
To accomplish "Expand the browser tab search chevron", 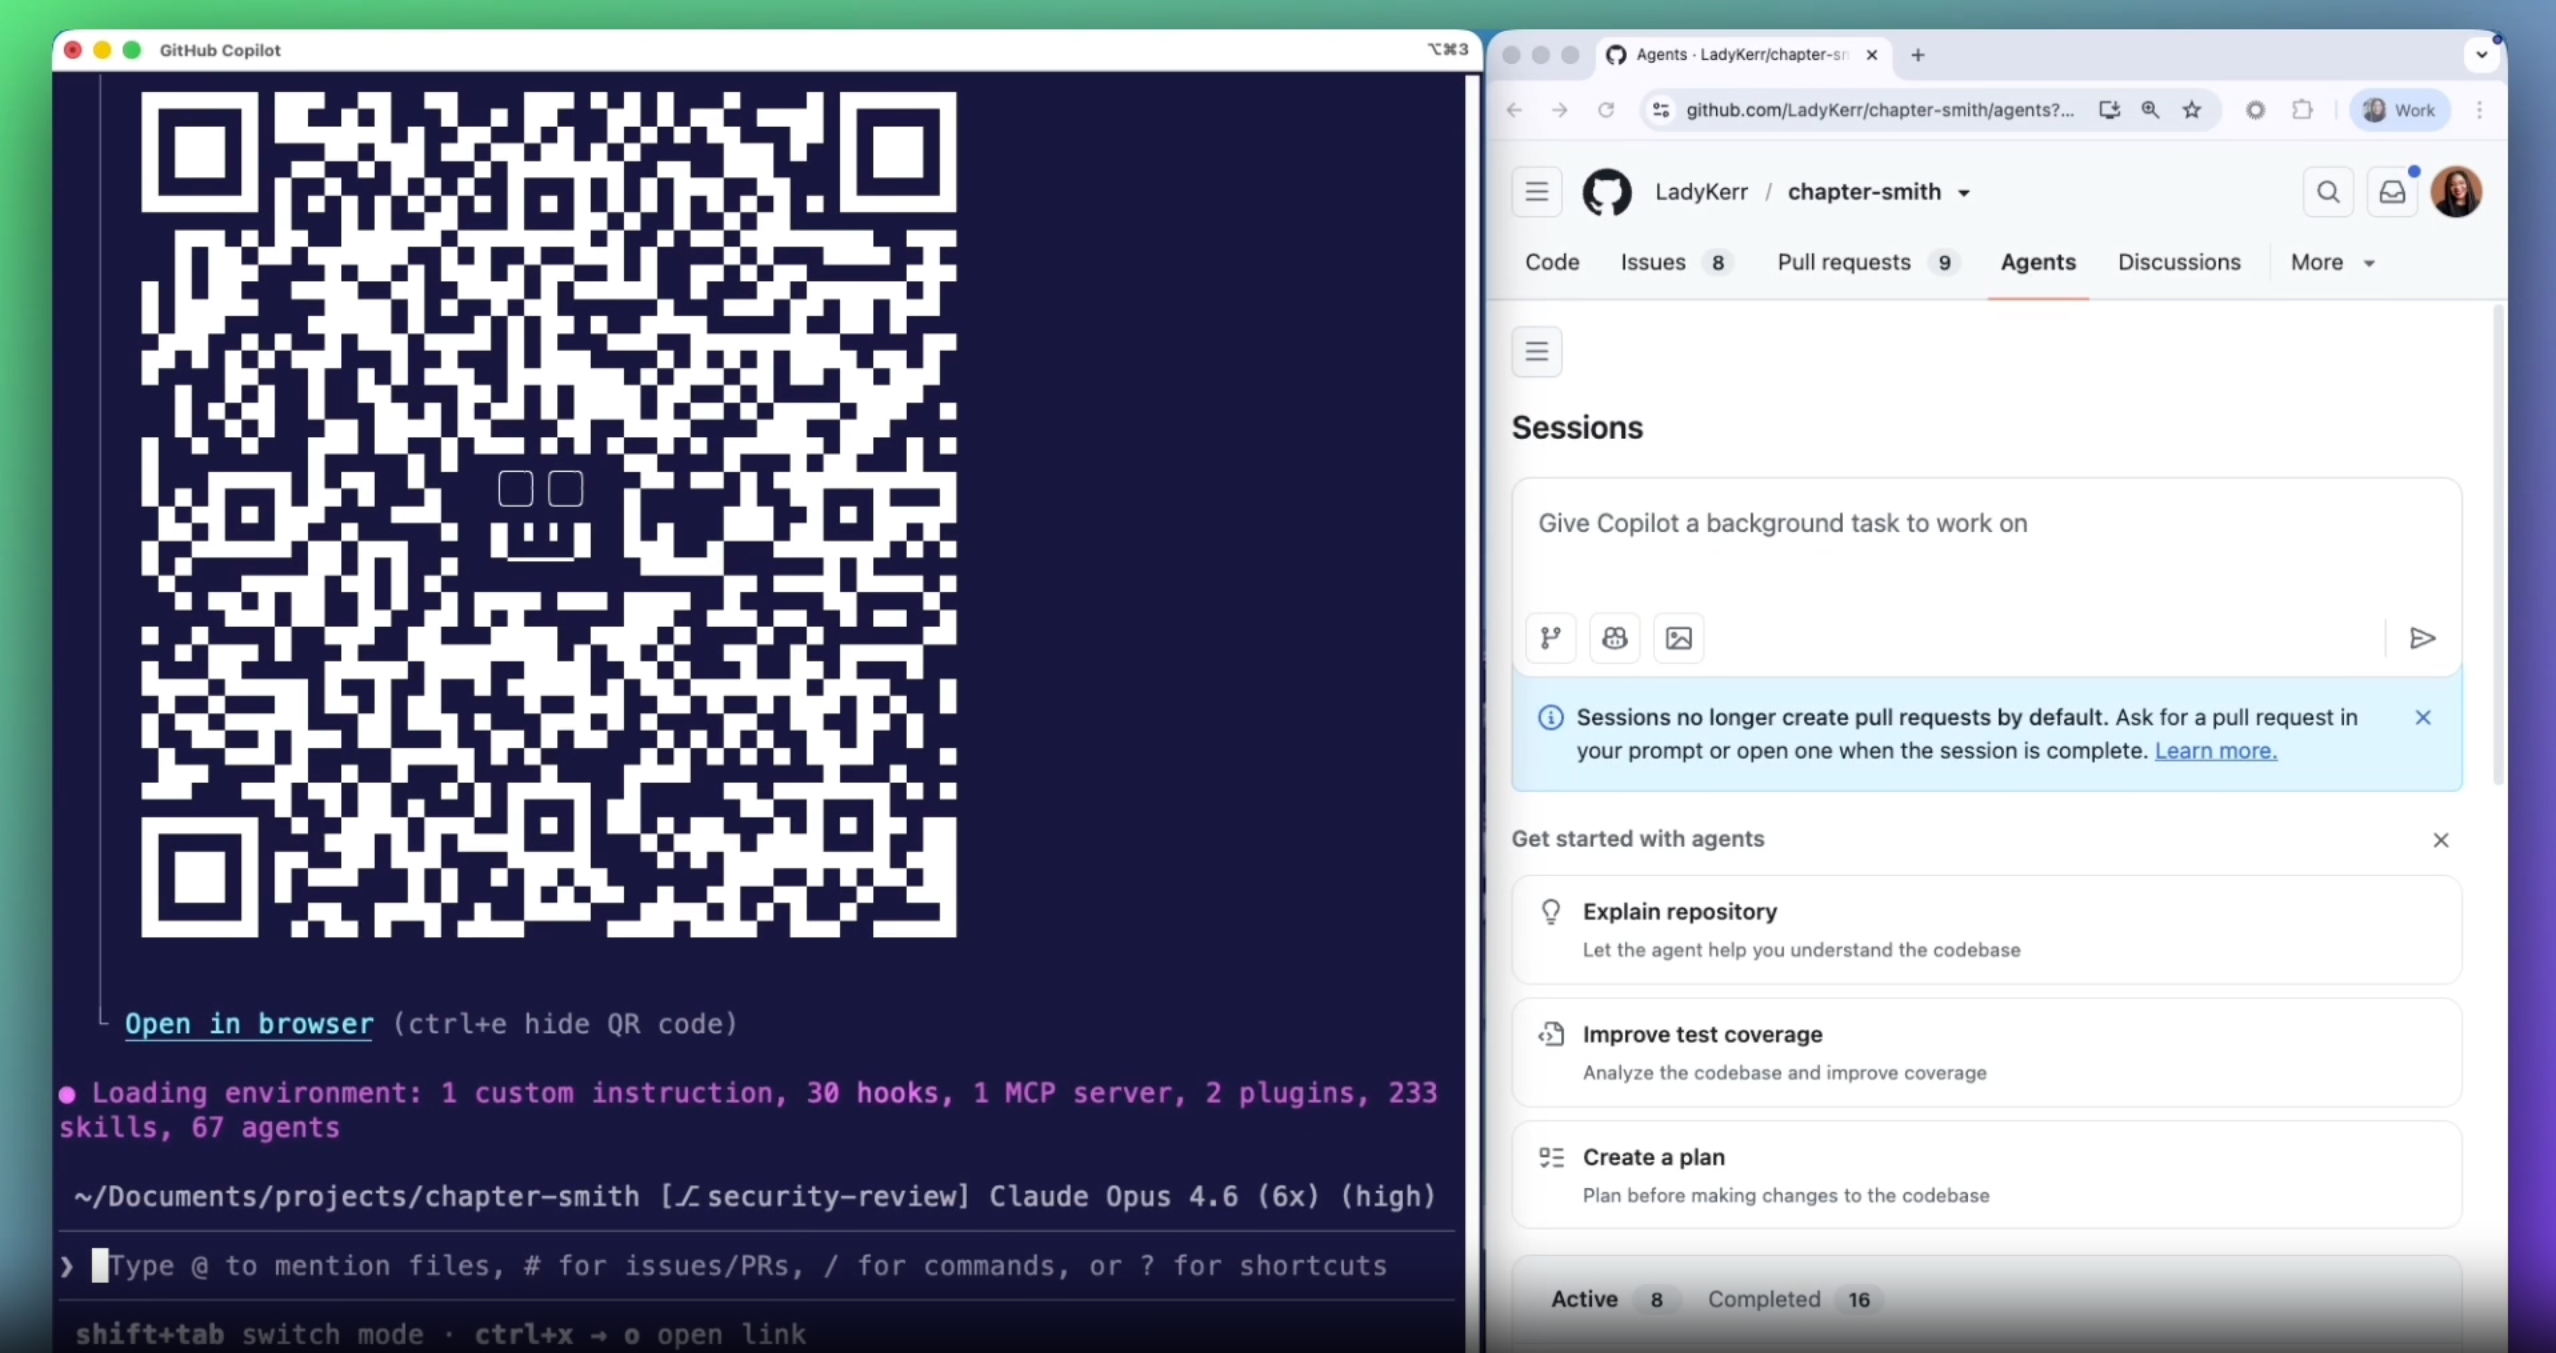I will point(2482,55).
